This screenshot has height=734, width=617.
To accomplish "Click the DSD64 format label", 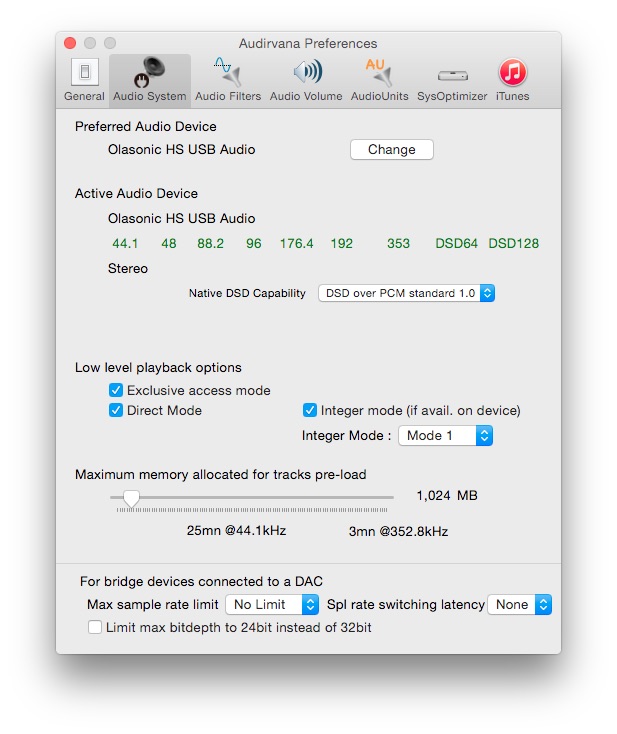I will click(456, 243).
